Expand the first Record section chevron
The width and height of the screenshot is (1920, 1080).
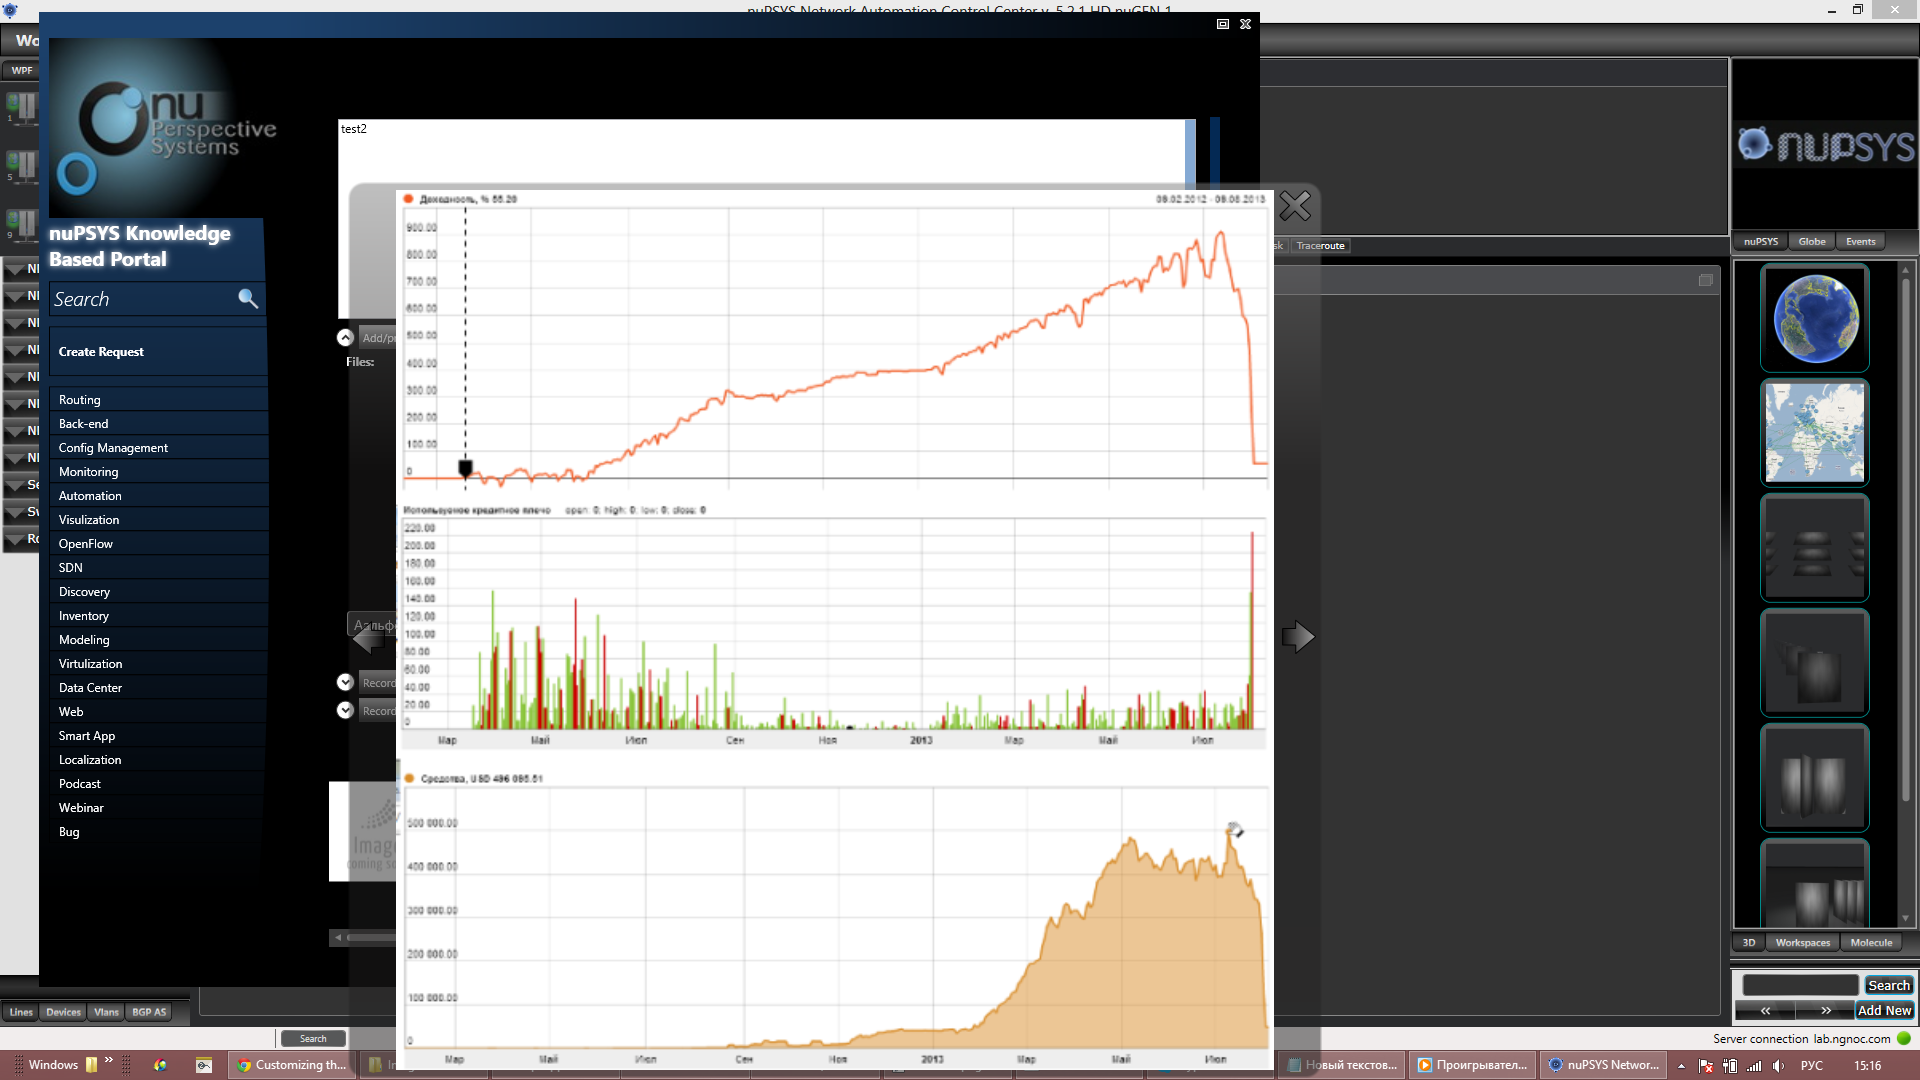tap(345, 683)
